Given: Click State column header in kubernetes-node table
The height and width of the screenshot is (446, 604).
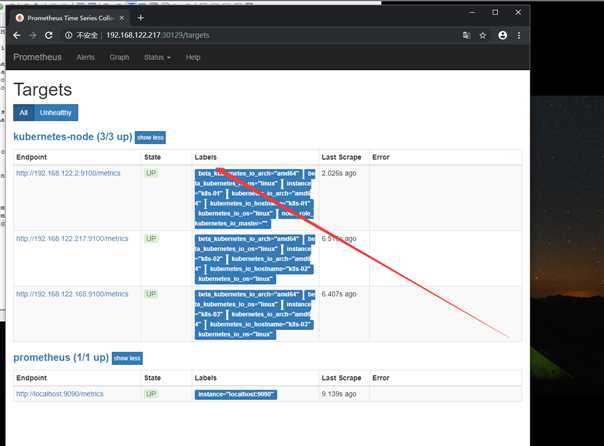Looking at the screenshot, I should (x=153, y=157).
